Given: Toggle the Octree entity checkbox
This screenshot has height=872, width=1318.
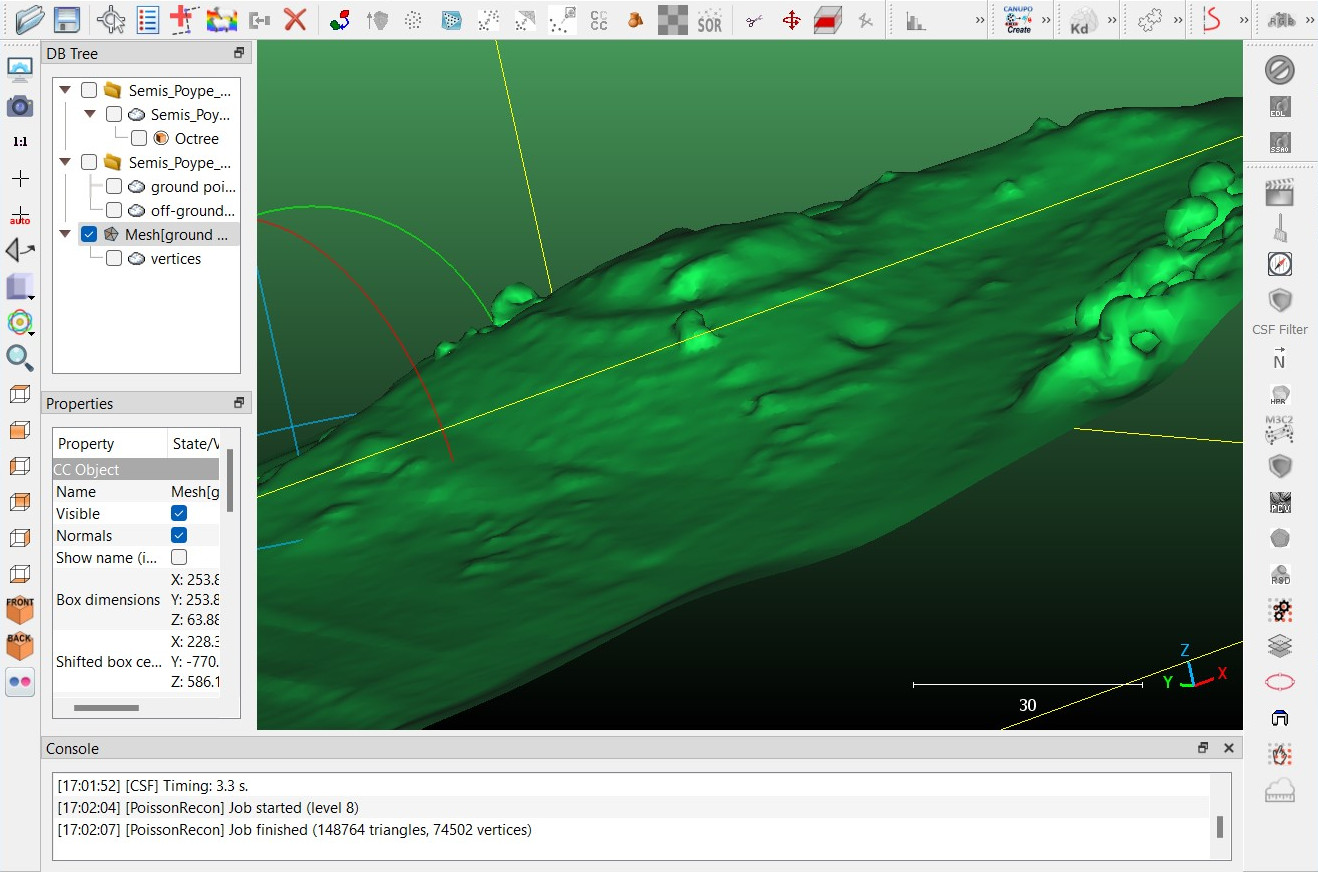Looking at the screenshot, I should click(139, 139).
